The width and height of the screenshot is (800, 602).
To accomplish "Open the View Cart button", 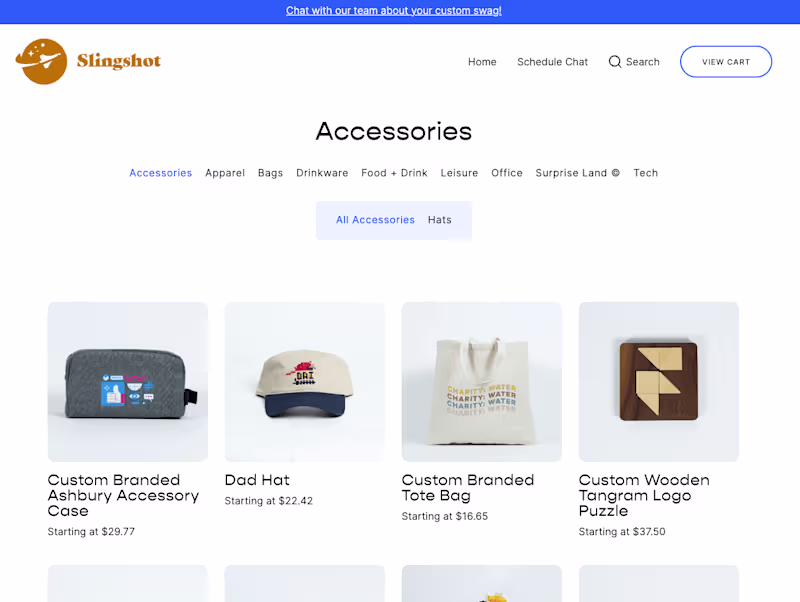I will click(726, 62).
